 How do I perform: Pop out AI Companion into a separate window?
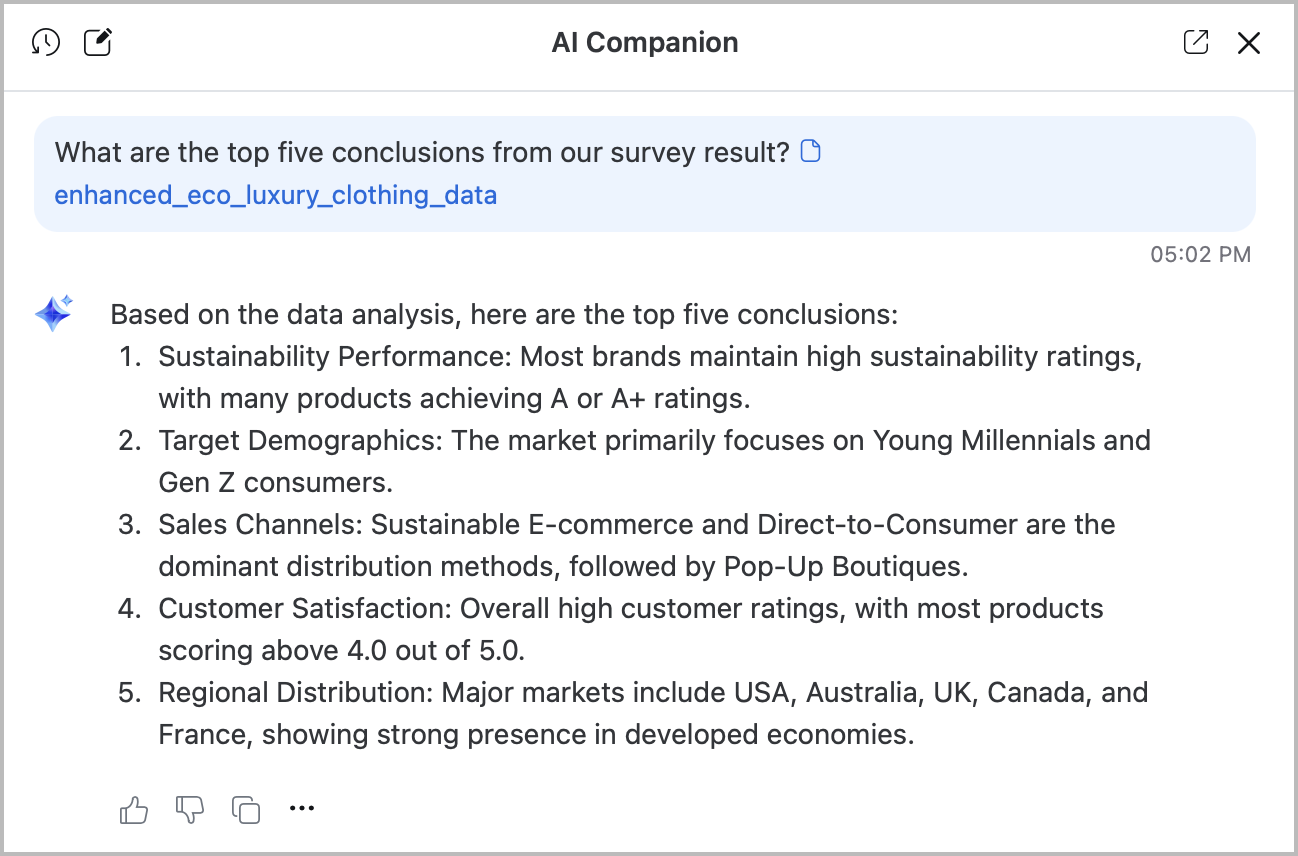click(x=1196, y=43)
